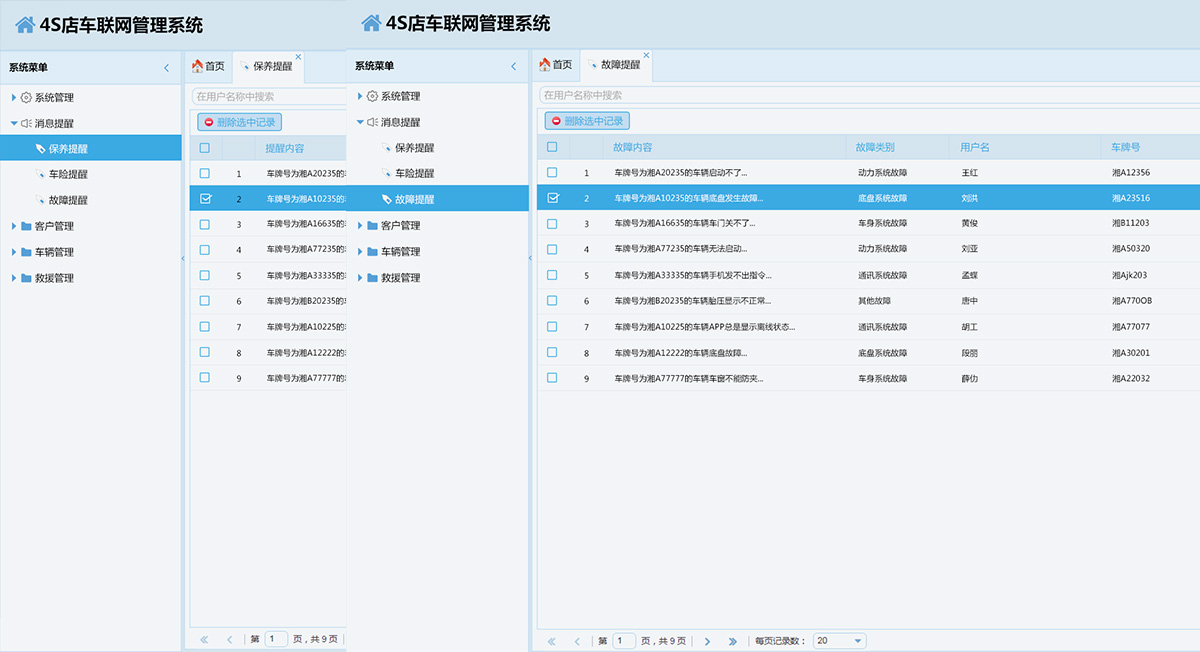Click first-page icon below the 故障内容 table
This screenshot has width=1200, height=652.
point(551,641)
